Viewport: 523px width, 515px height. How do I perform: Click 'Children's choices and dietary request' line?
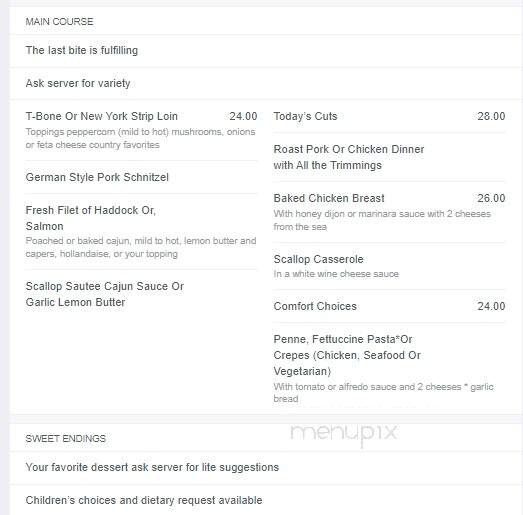pyautogui.click(x=144, y=500)
